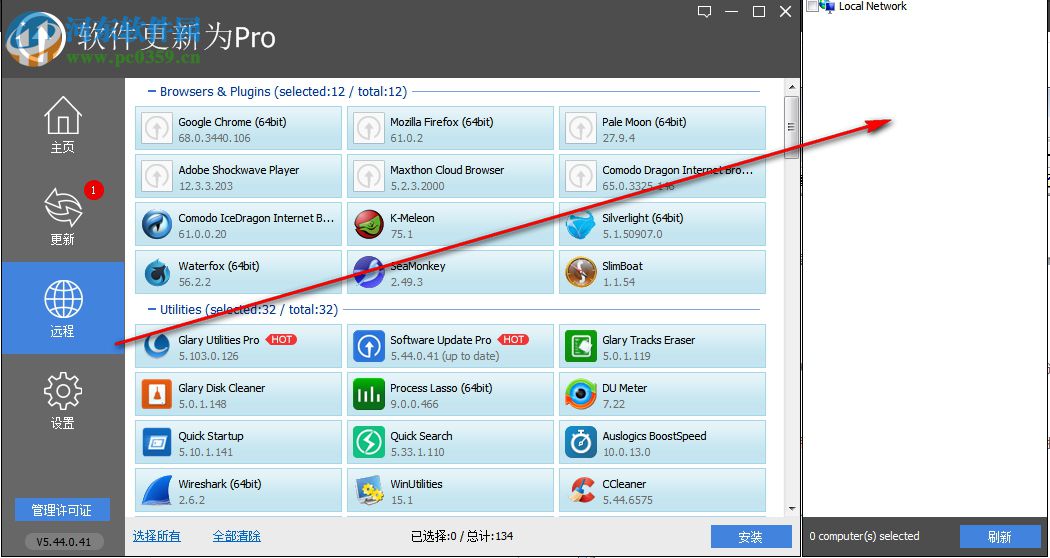Click the Mozilla Firefox (64bit) icon

click(369, 128)
